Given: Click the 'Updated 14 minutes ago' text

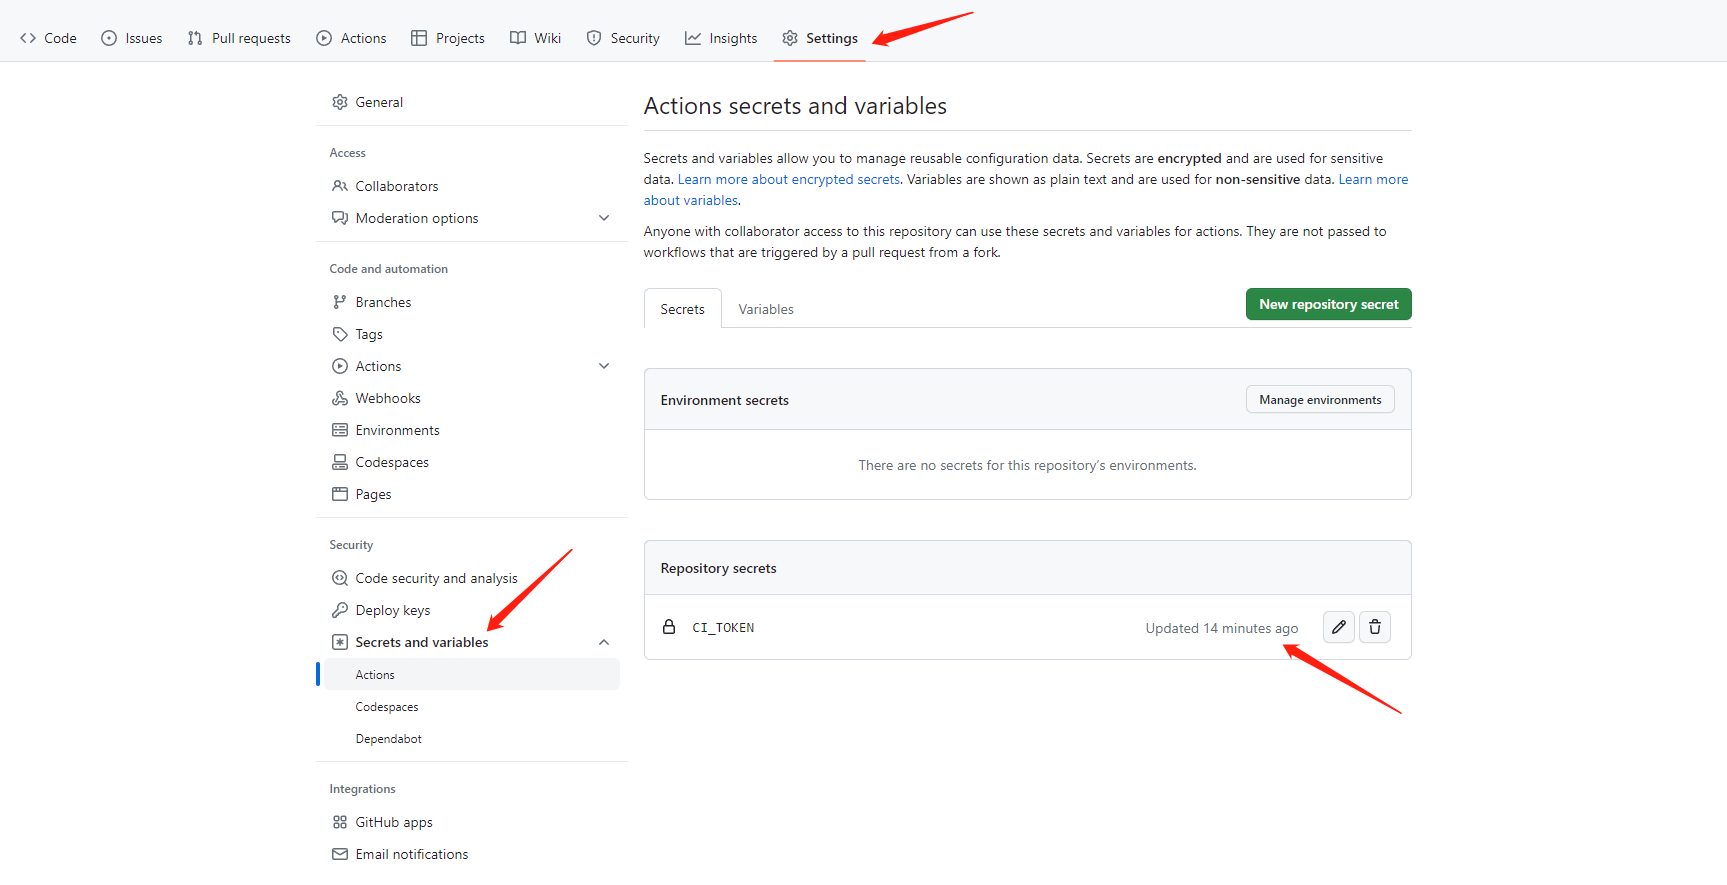Looking at the screenshot, I should 1221,628.
